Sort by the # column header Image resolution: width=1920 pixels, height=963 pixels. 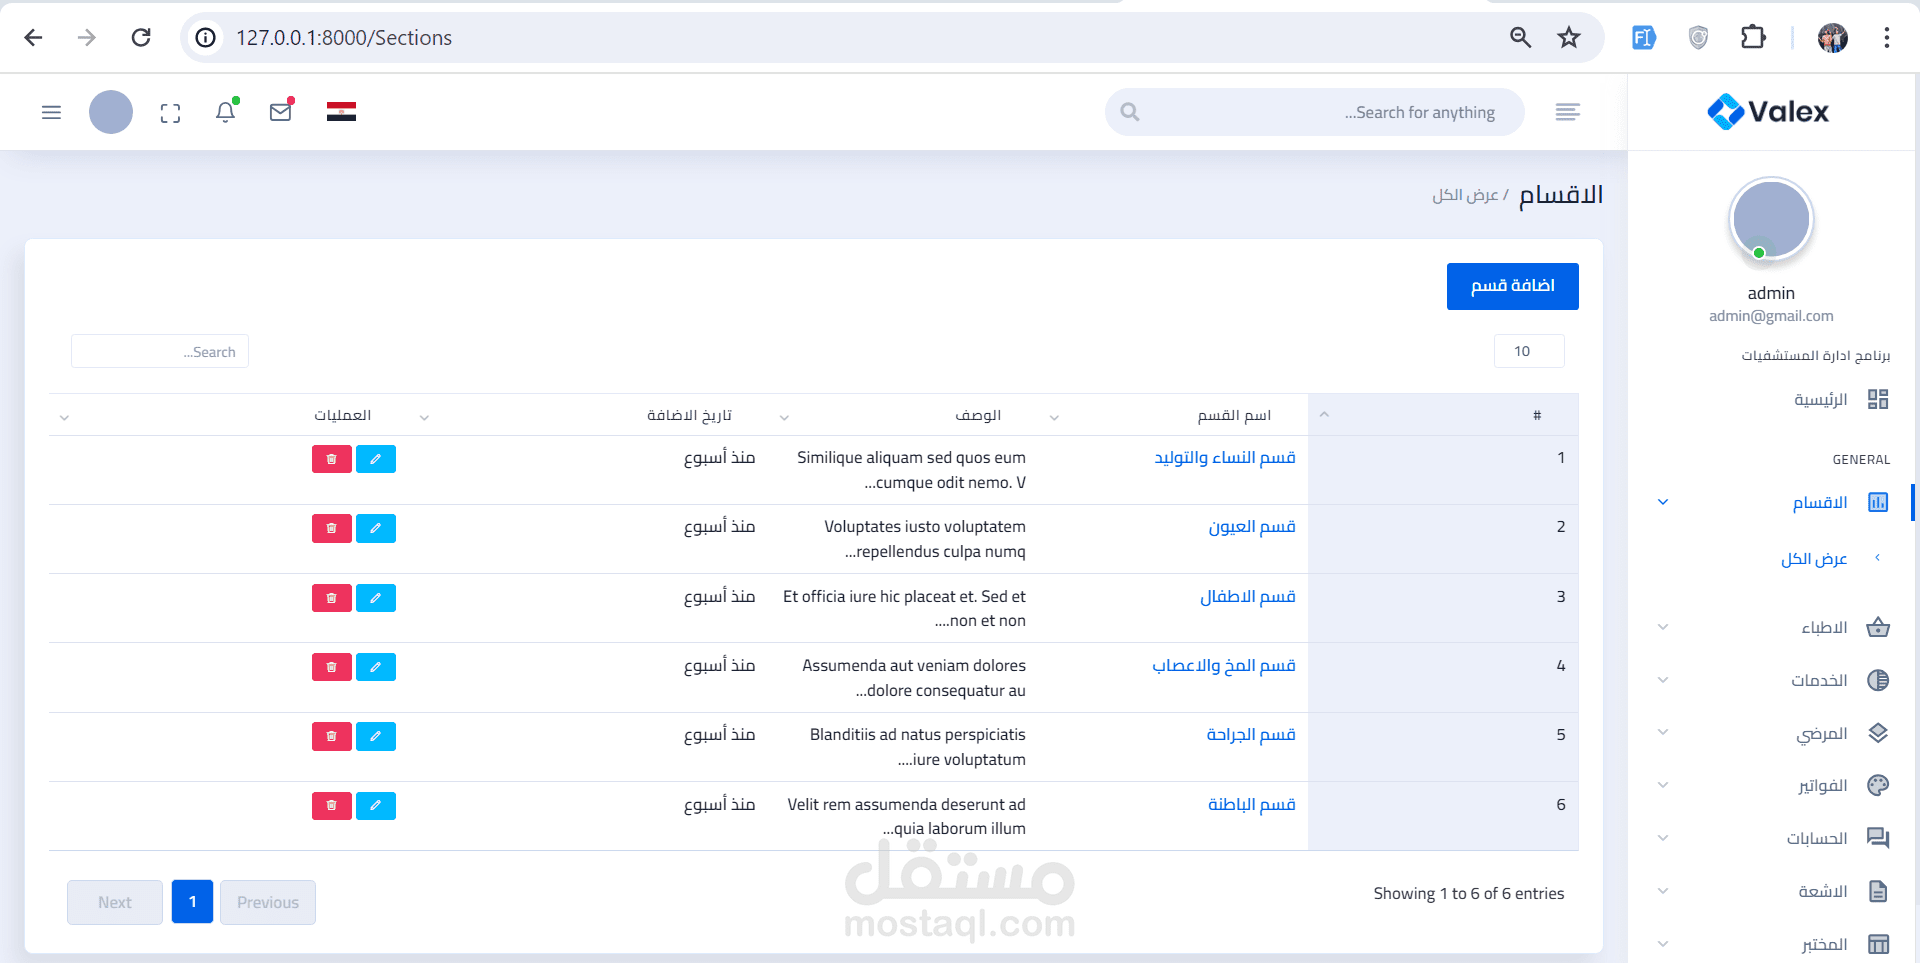click(1443, 415)
